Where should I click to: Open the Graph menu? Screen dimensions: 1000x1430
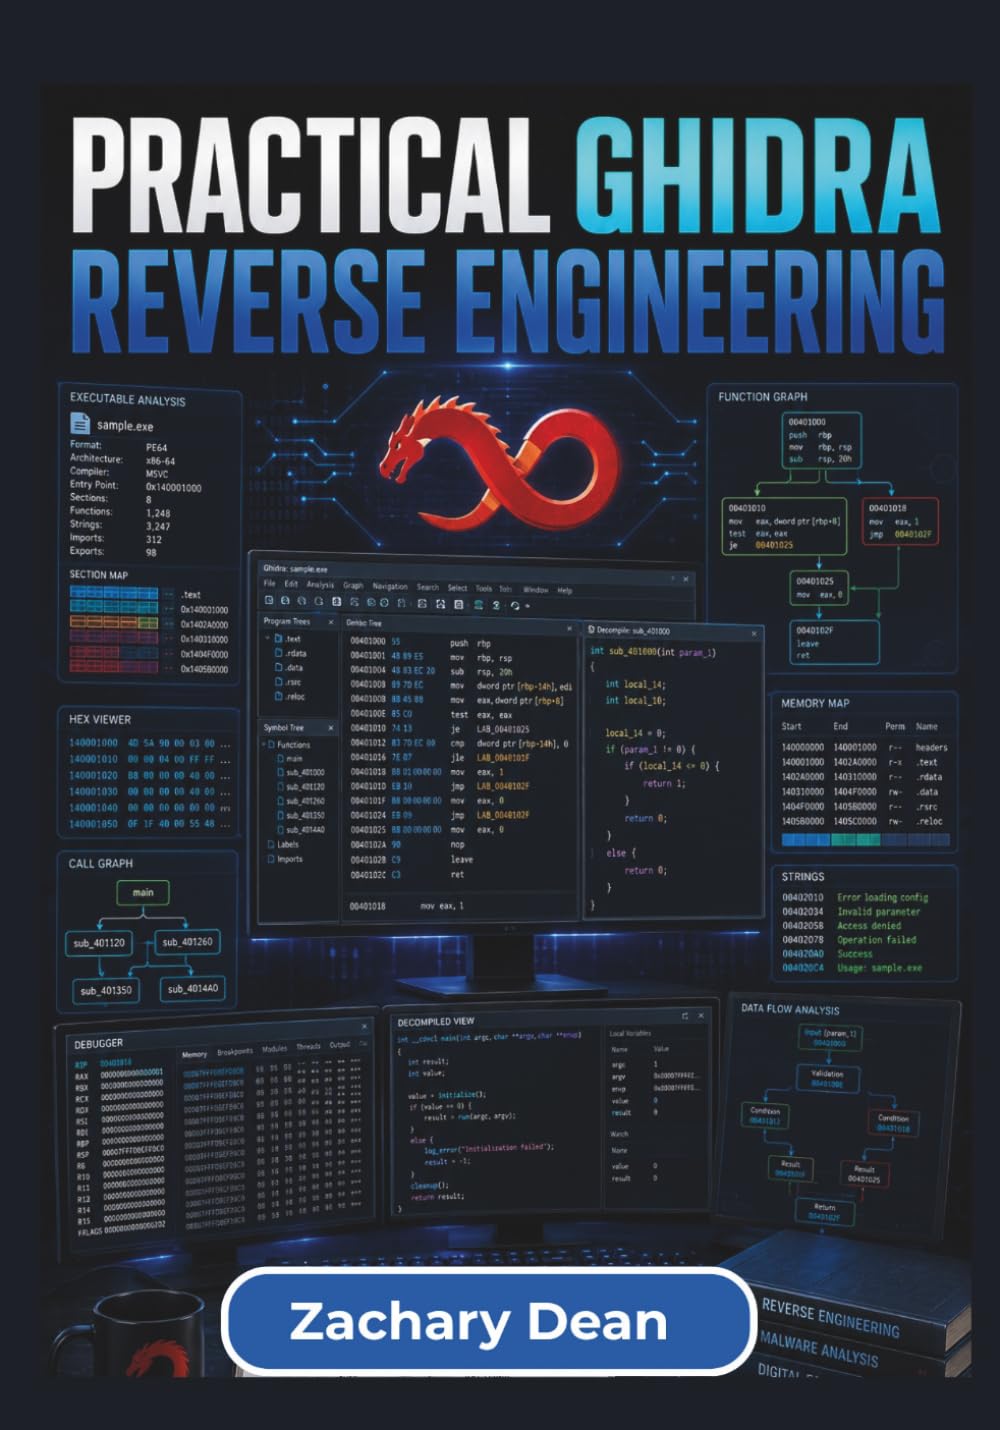click(353, 586)
